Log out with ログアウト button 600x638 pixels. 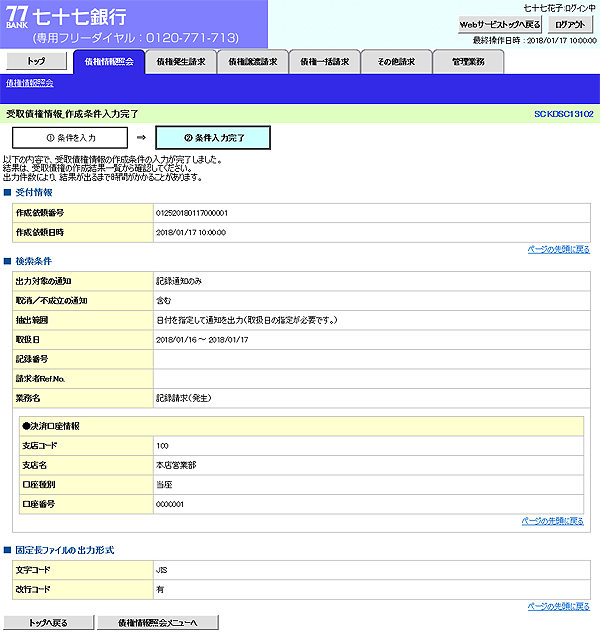coord(570,24)
